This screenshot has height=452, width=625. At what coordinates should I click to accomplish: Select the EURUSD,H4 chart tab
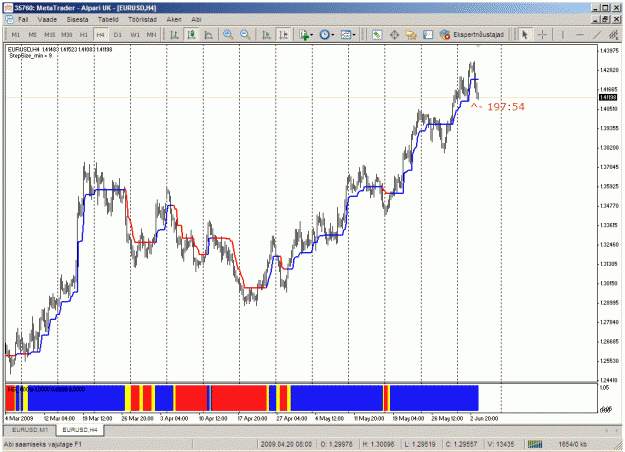tap(80, 430)
